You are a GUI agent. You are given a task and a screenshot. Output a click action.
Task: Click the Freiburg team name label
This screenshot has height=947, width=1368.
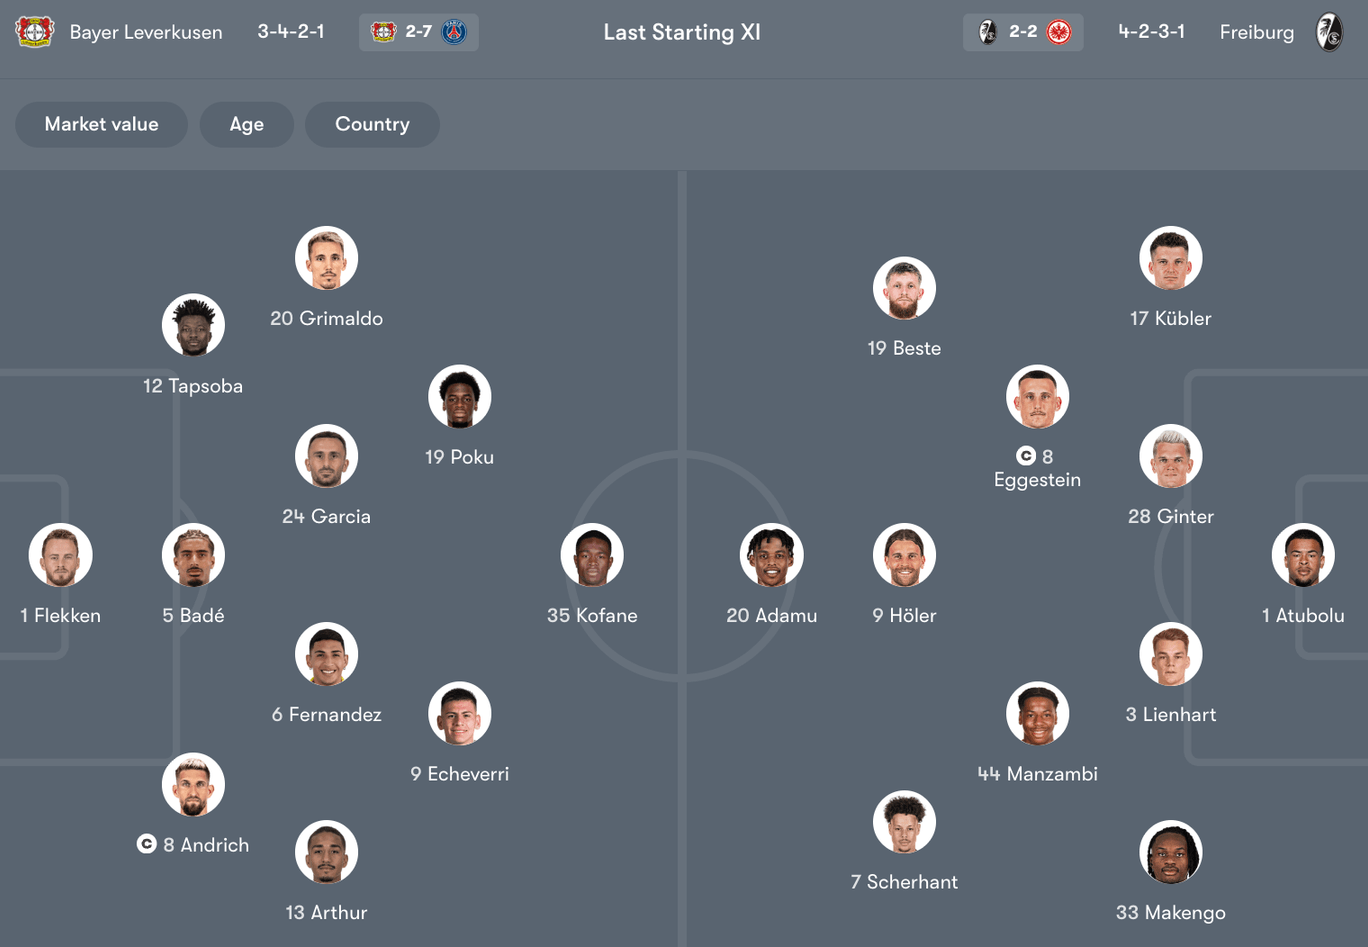coord(1256,31)
